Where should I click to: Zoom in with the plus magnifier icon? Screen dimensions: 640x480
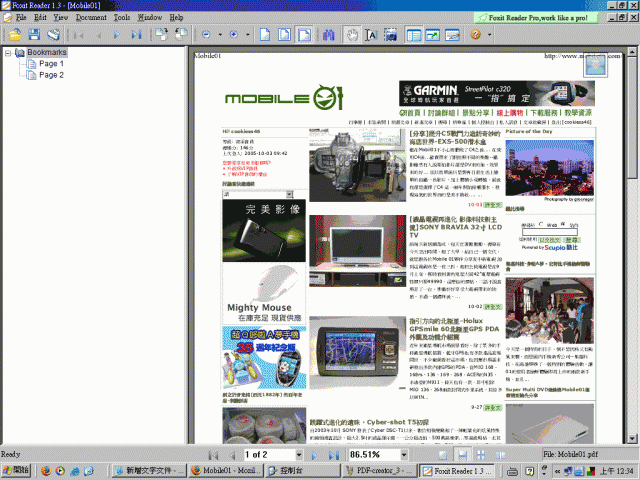click(x=234, y=35)
